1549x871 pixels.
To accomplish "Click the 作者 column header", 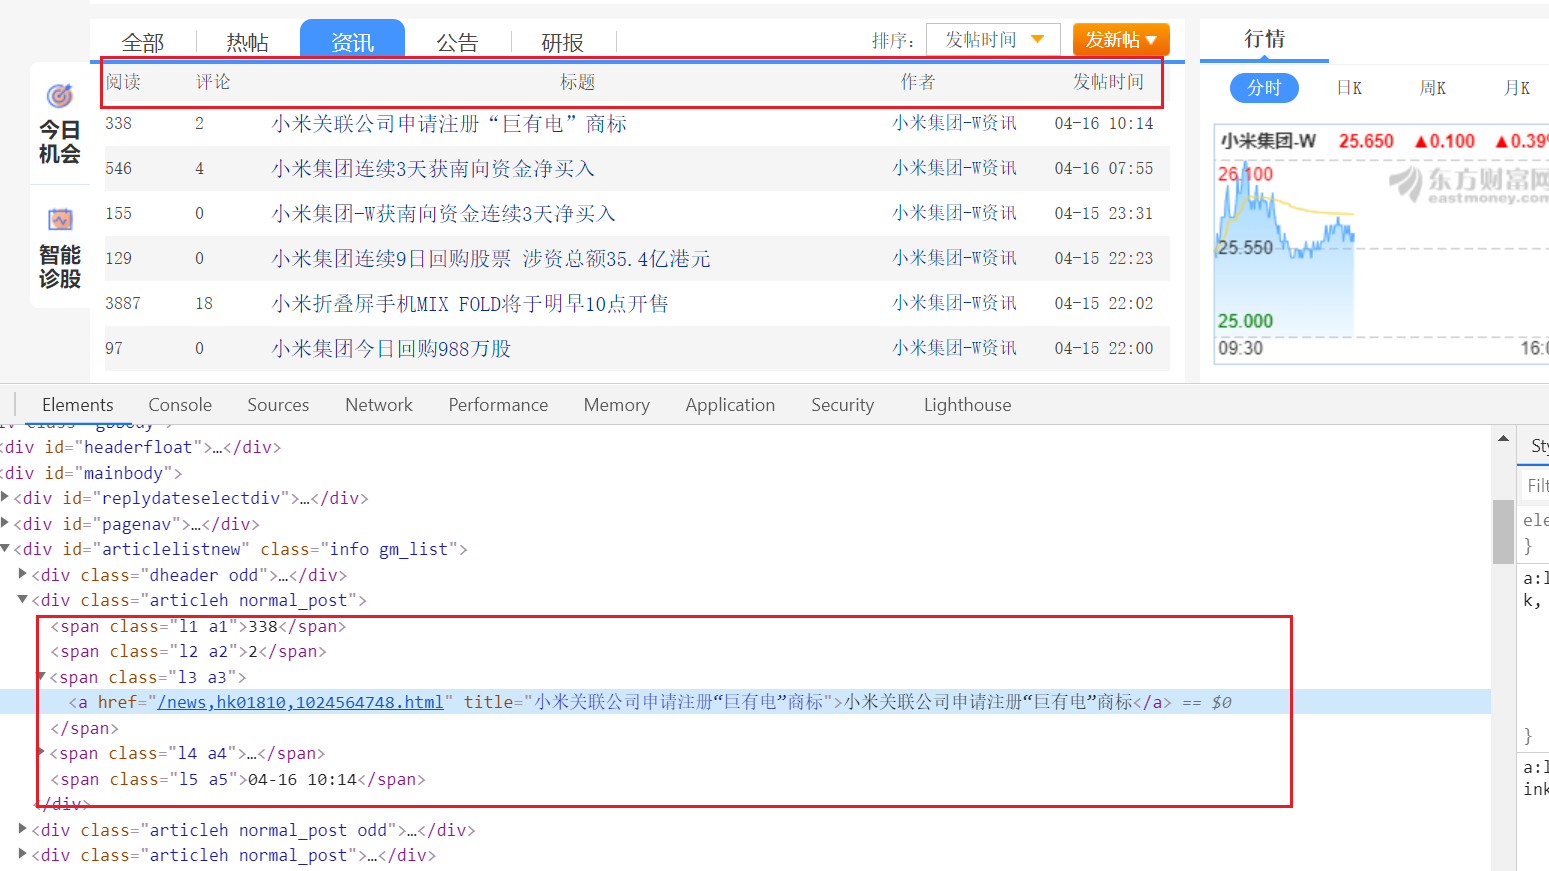I will click(918, 82).
